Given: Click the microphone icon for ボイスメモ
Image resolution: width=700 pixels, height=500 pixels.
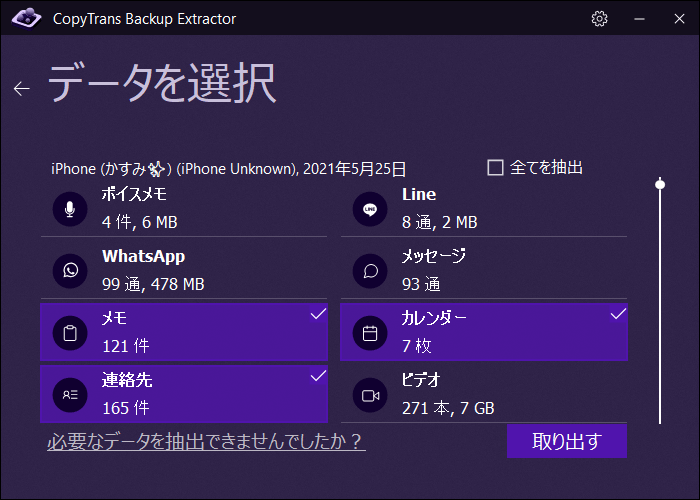Looking at the screenshot, I should coord(70,209).
